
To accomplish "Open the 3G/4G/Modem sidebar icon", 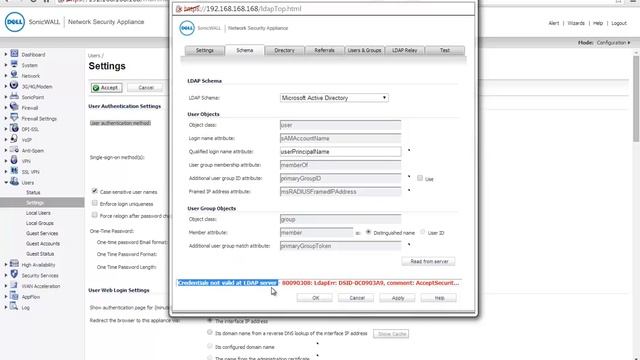I will [x=14, y=86].
